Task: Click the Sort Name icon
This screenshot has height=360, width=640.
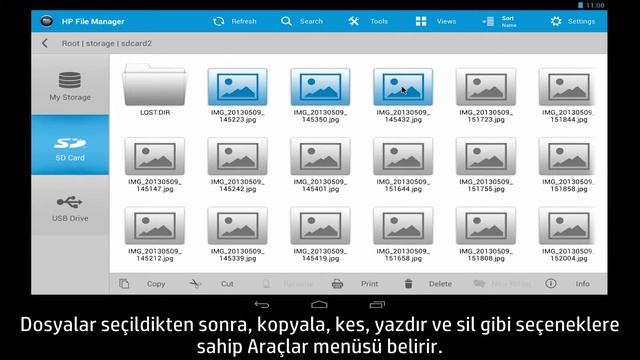Action: point(489,21)
